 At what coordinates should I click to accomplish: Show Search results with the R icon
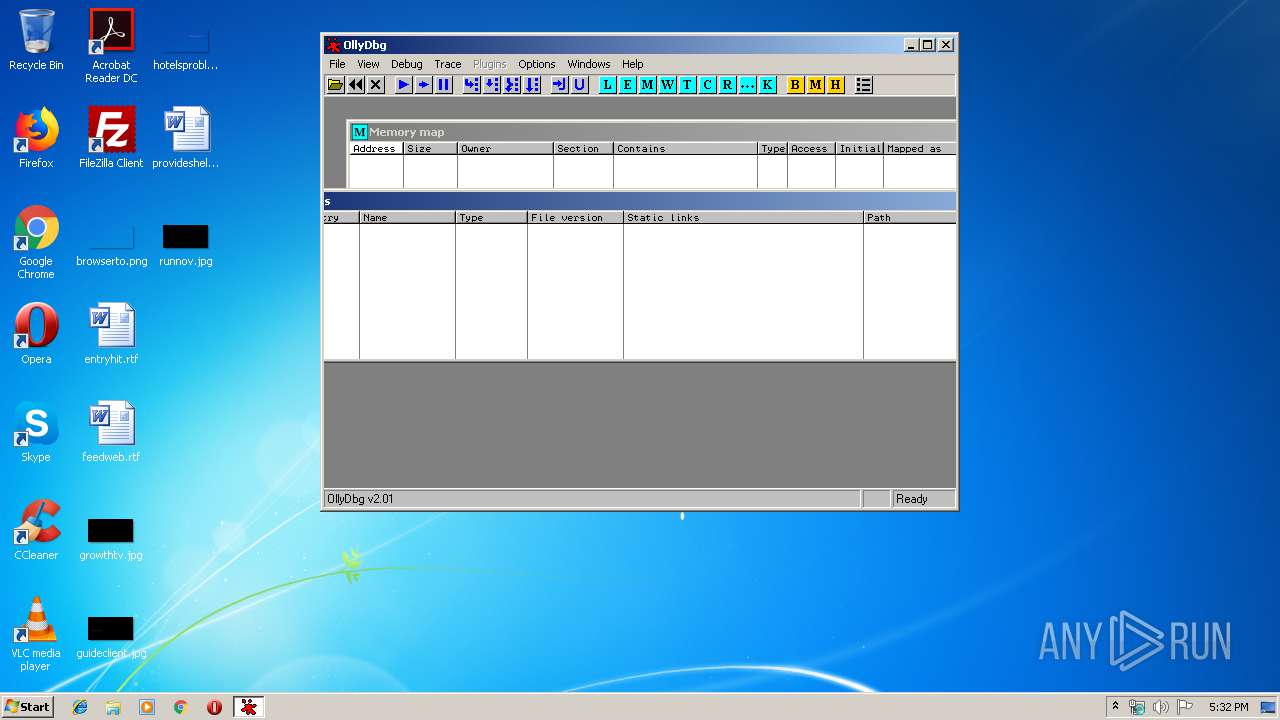(728, 85)
